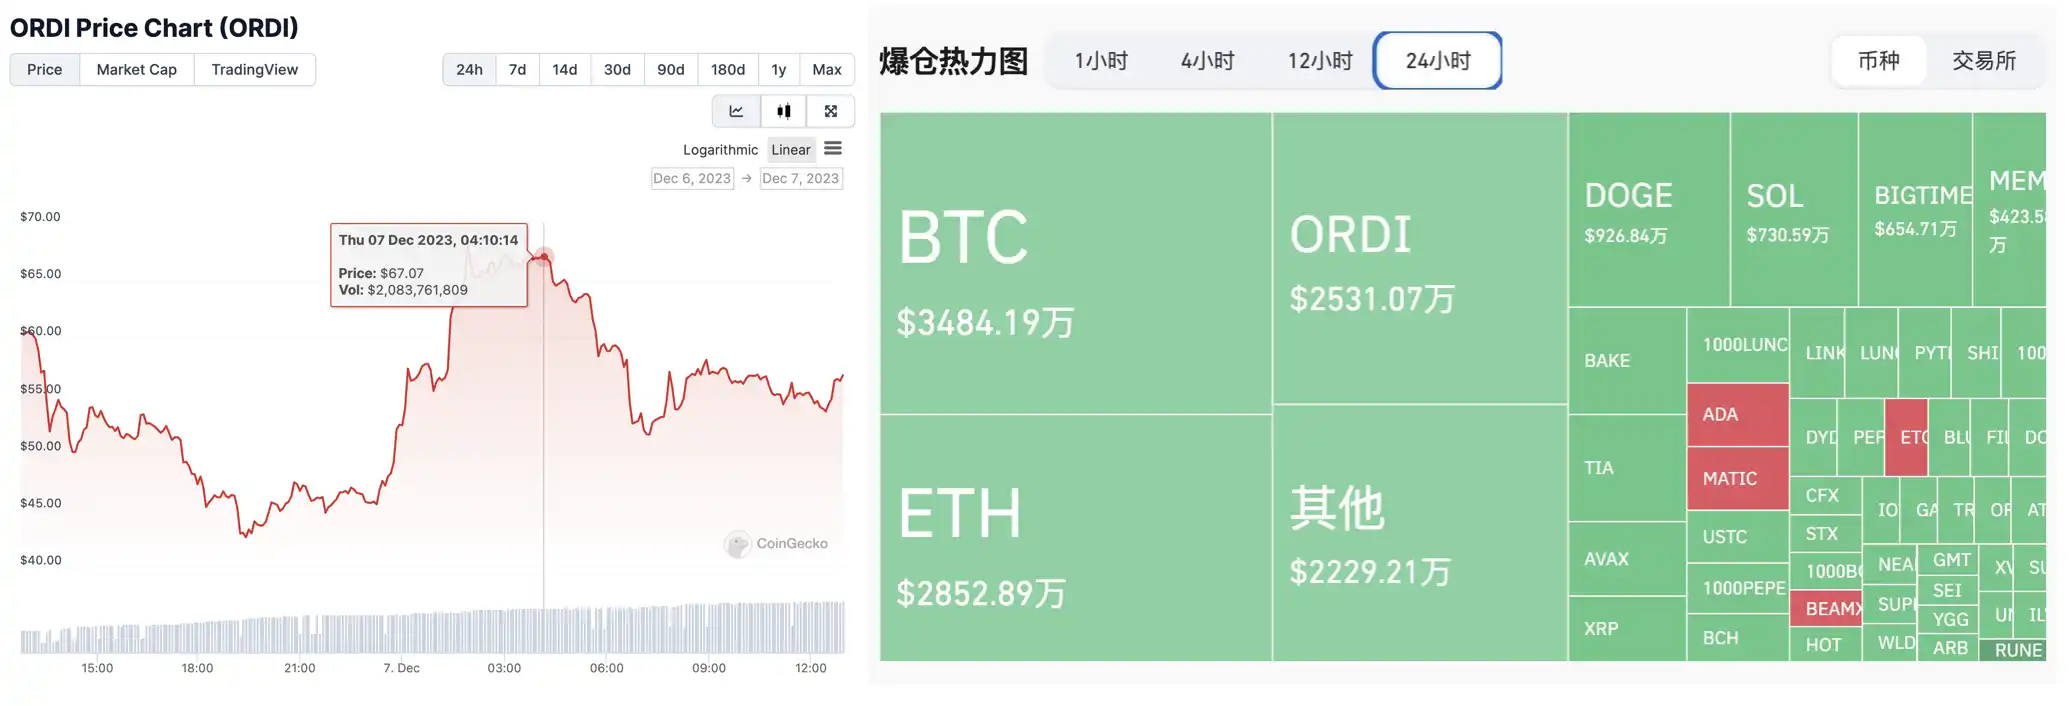Open the chart hamburger menu
Viewport: 2070px width, 706px height.
pos(833,149)
